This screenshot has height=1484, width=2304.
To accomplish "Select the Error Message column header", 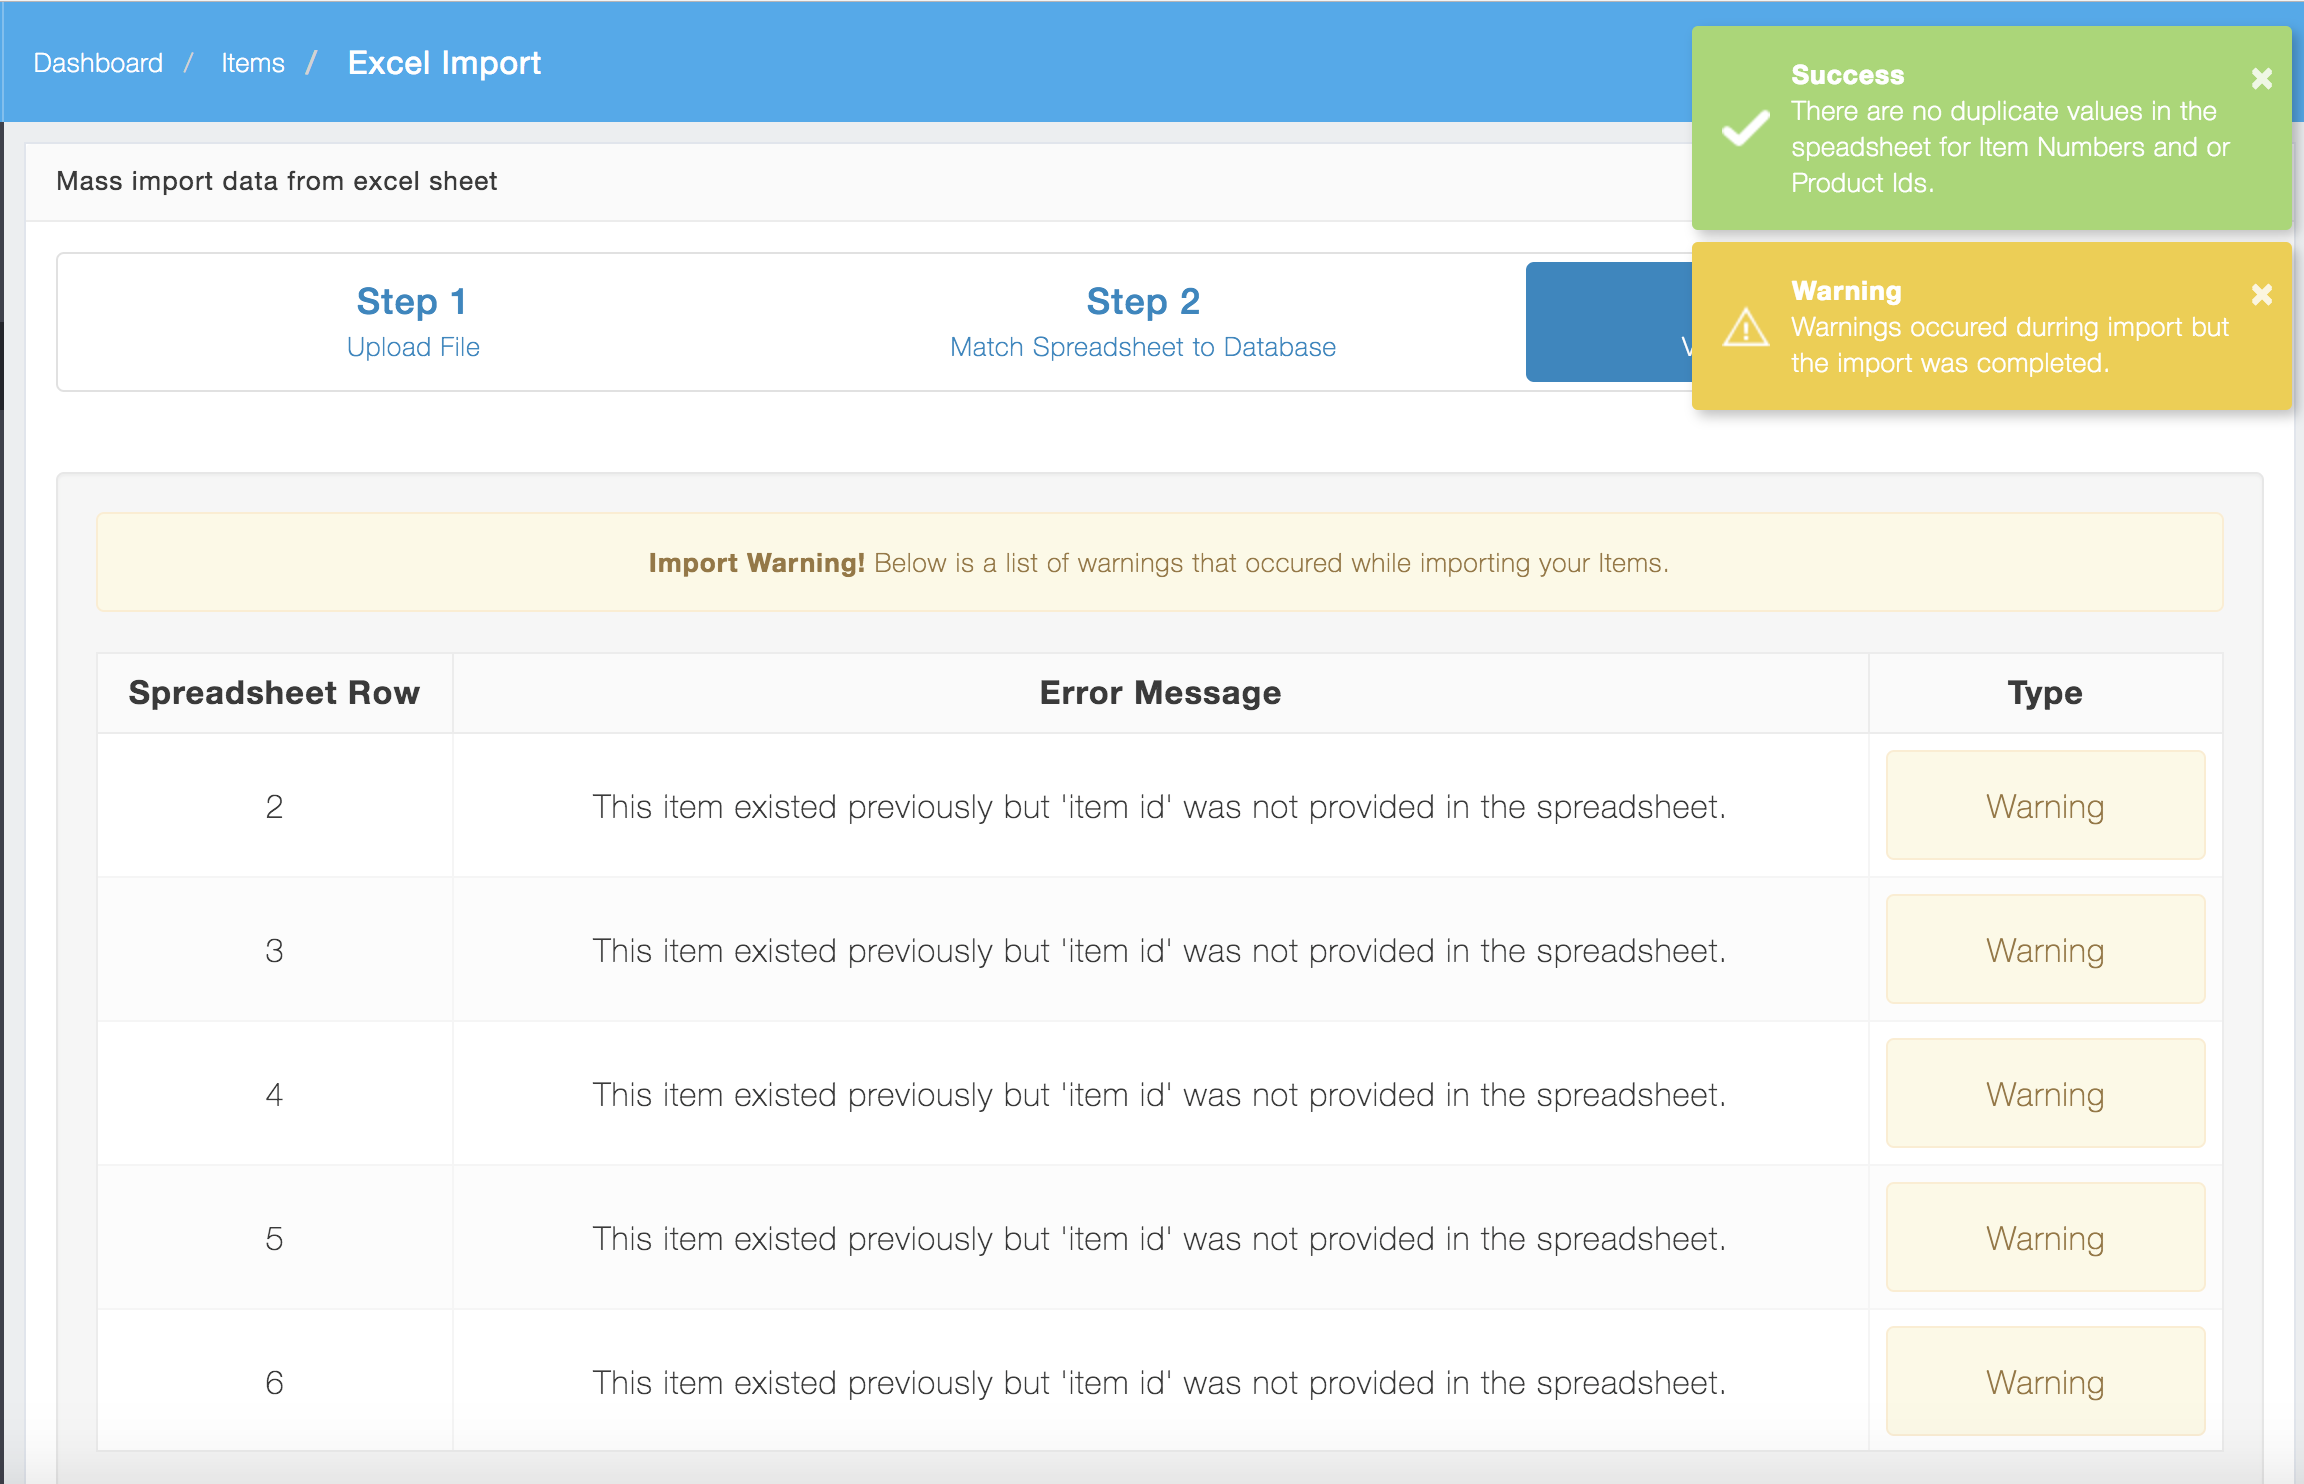I will pyautogui.click(x=1159, y=692).
